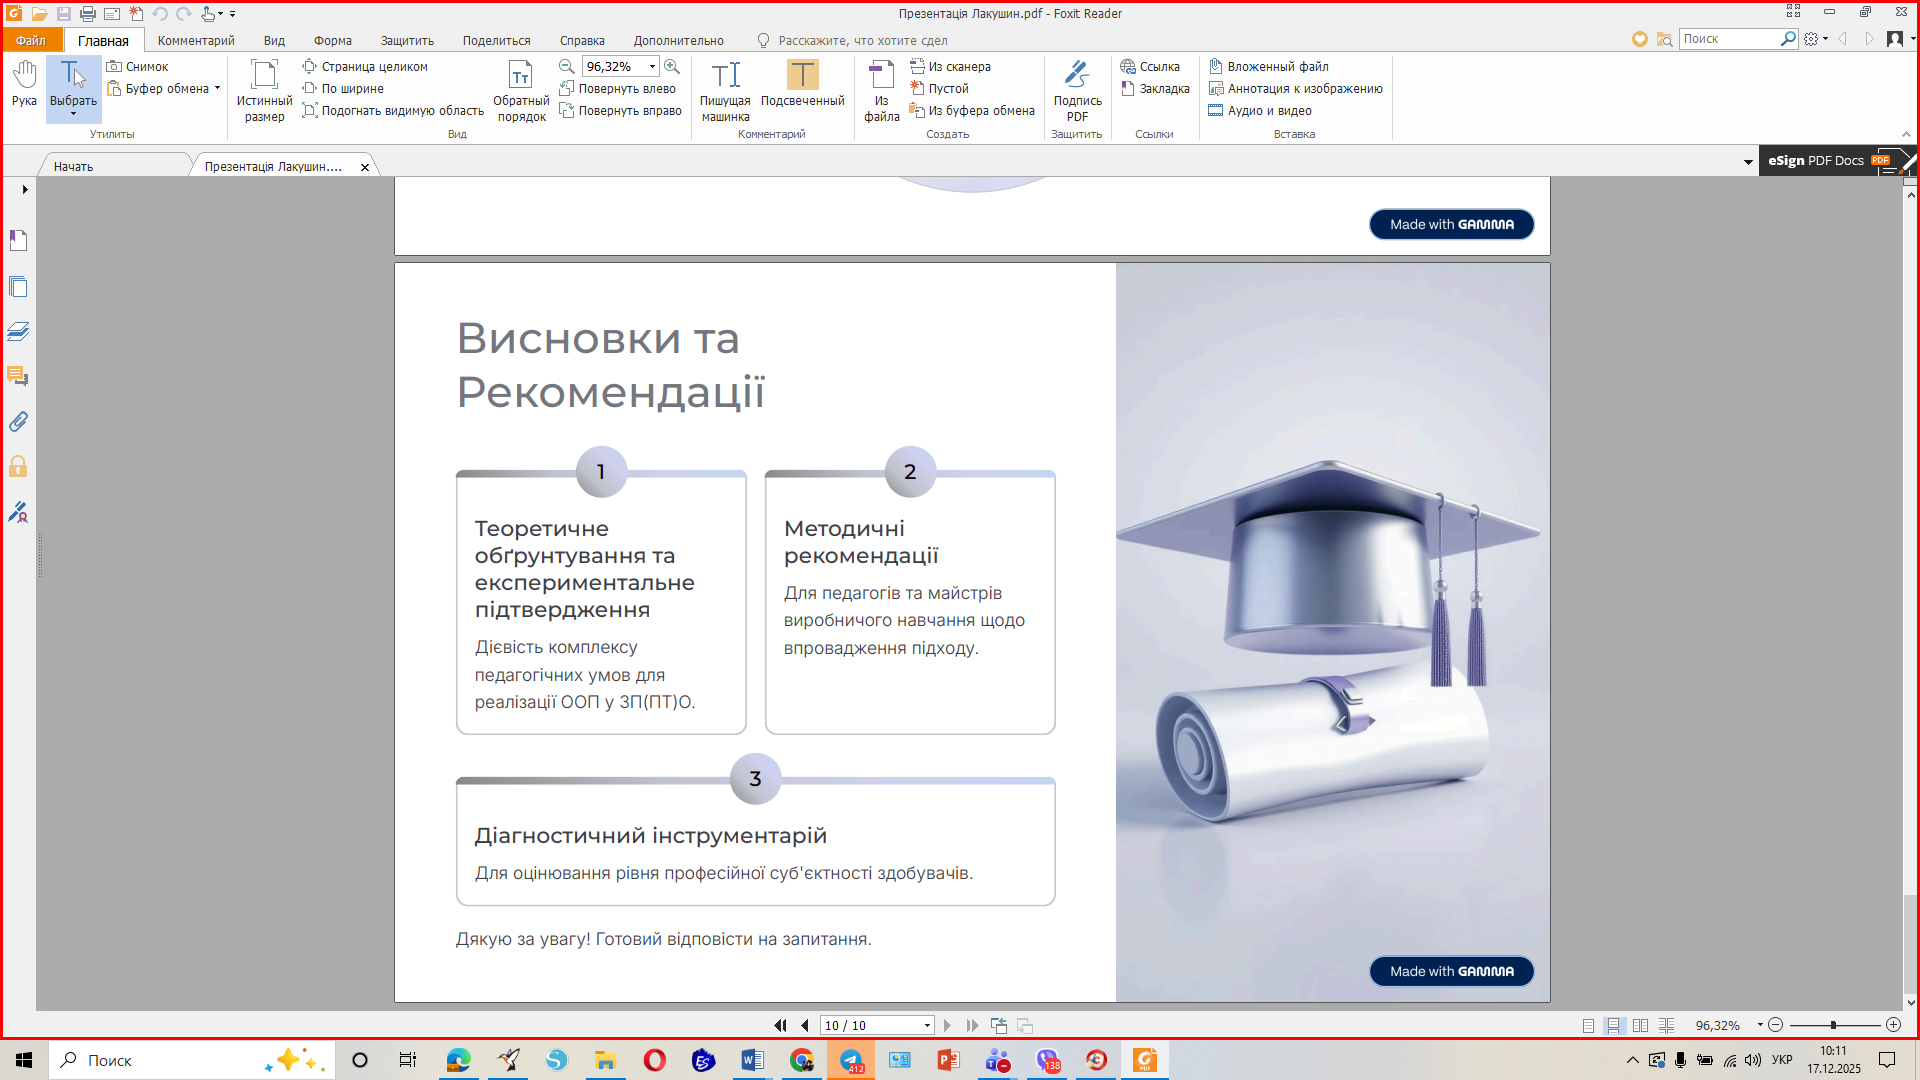This screenshot has width=1920, height=1080.
Task: Toggle continuous facing view mode
Action: coord(1666,1025)
